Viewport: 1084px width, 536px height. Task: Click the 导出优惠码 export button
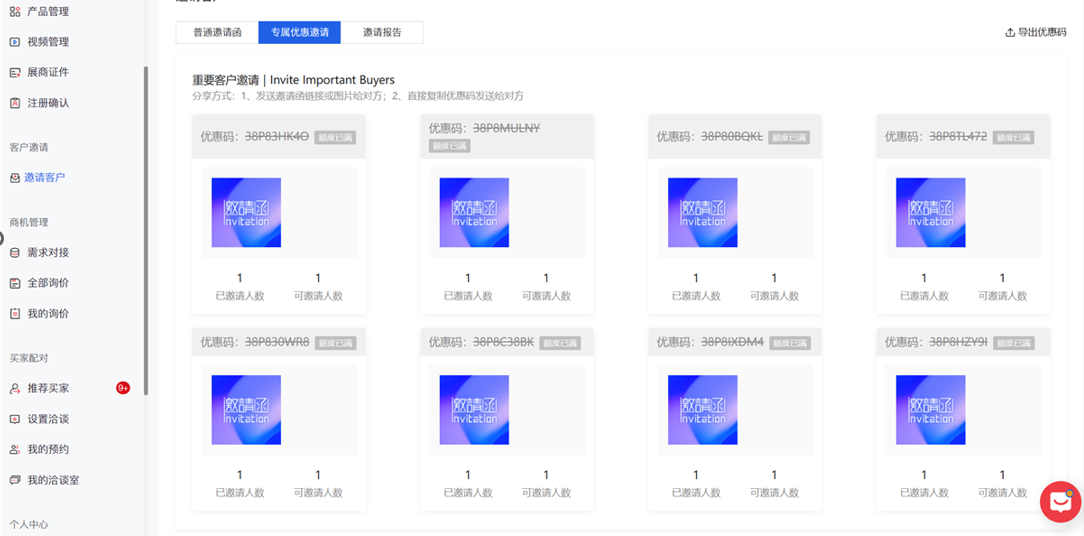[1036, 32]
